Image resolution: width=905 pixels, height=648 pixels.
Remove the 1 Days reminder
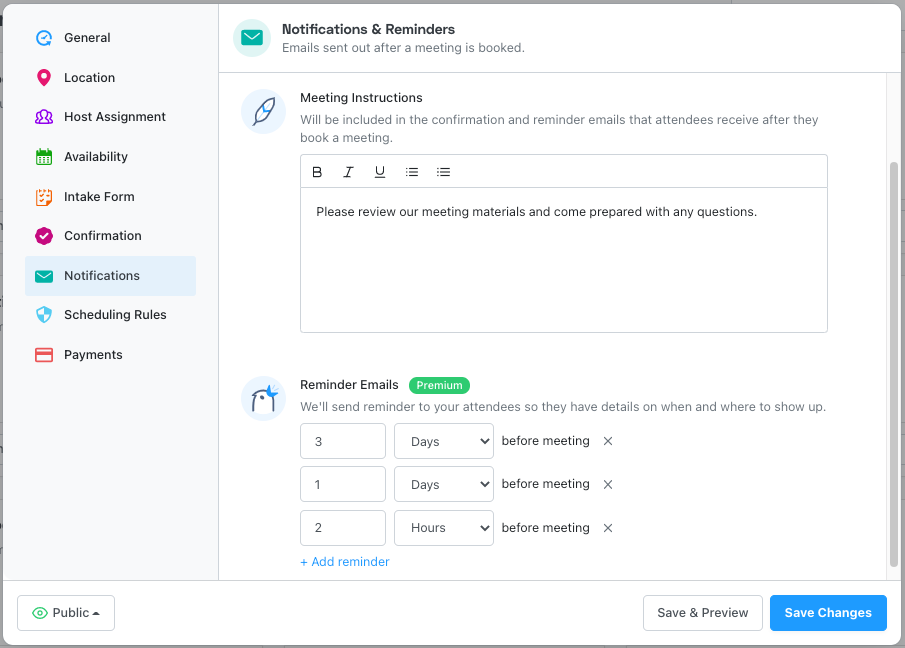click(x=608, y=485)
